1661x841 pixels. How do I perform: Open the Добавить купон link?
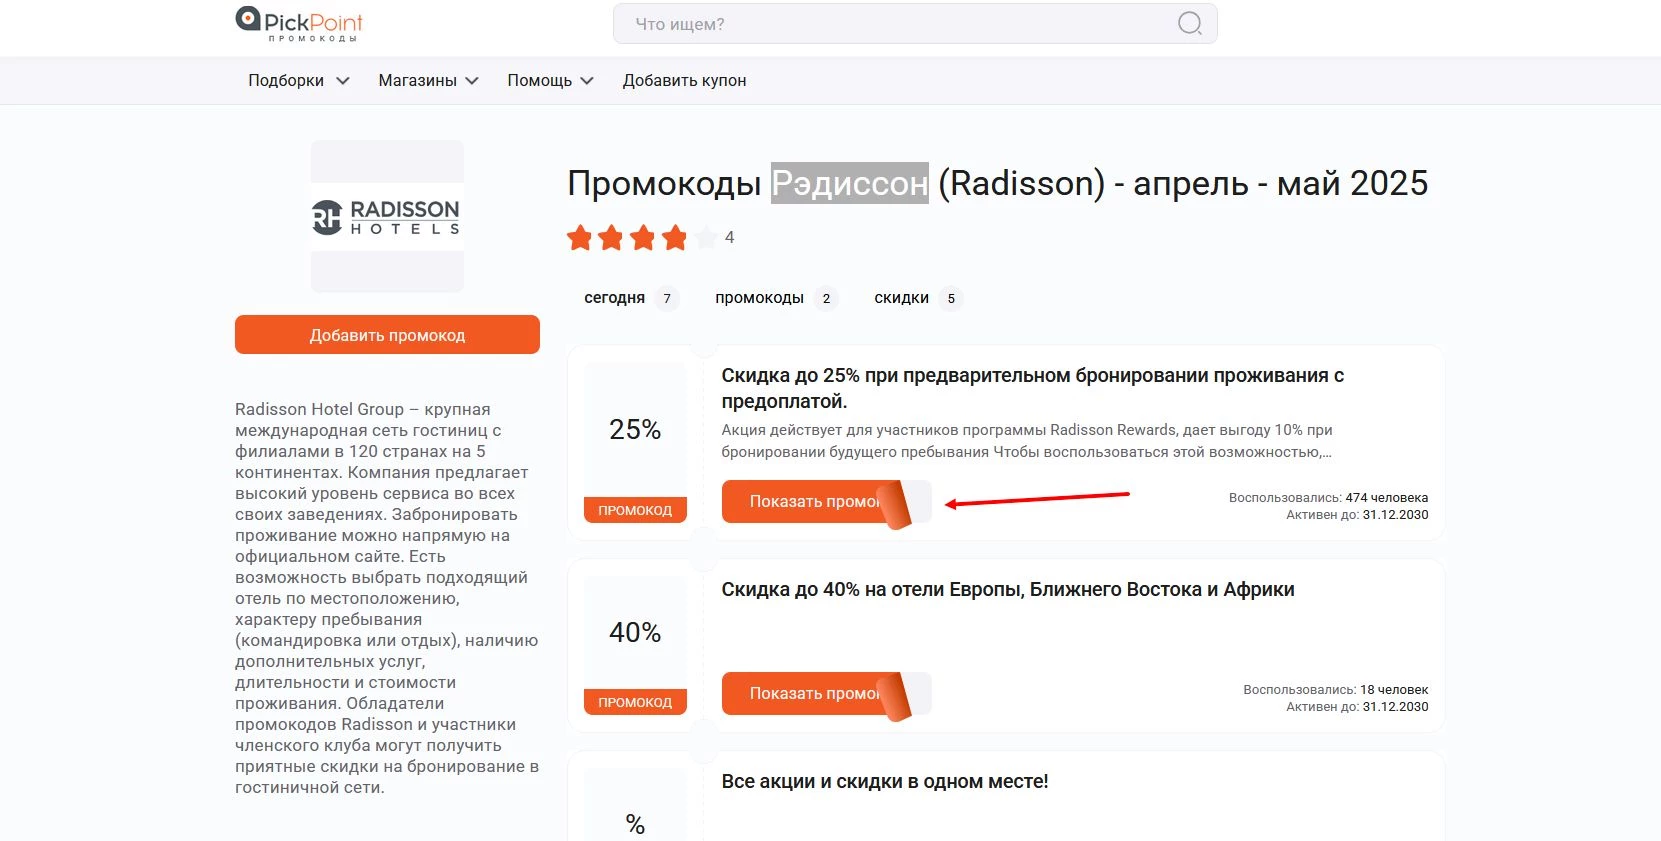pyautogui.click(x=684, y=81)
